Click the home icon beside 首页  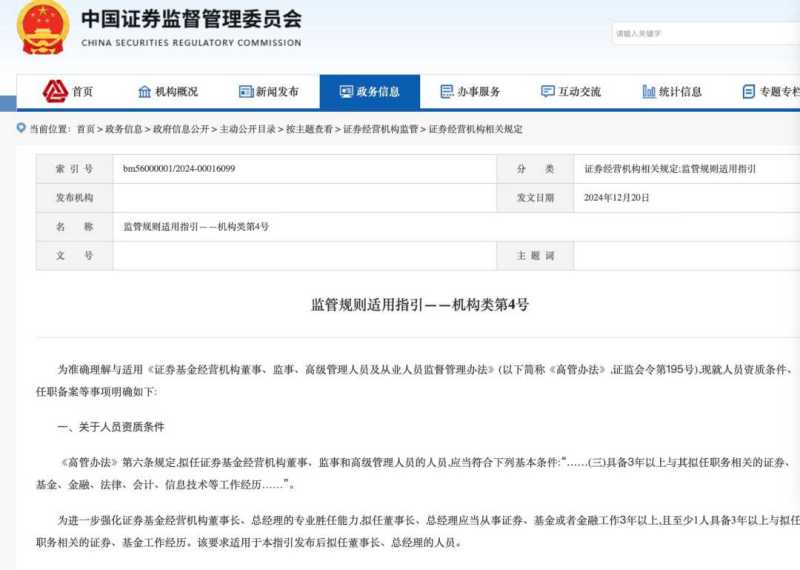tap(55, 92)
